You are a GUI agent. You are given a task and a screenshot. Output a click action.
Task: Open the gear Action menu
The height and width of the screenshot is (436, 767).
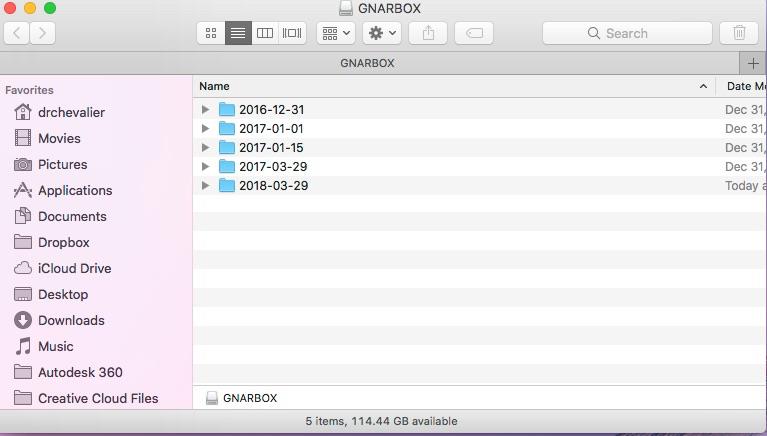(x=382, y=33)
